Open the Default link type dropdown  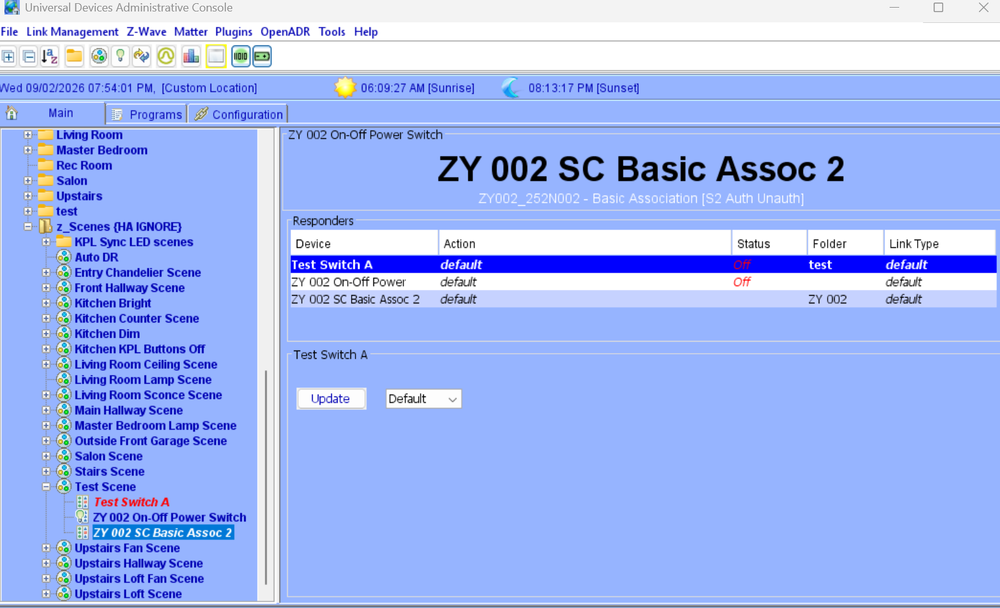coord(423,399)
